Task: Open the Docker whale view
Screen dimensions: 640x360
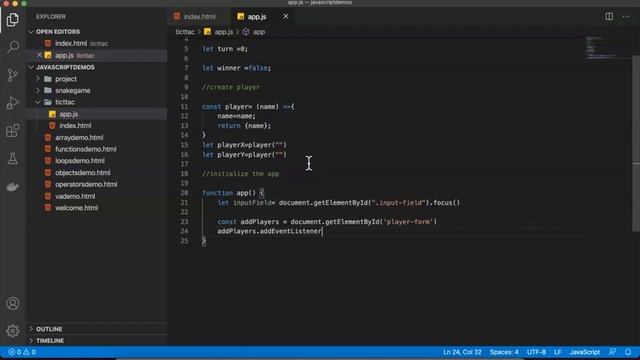Action: tap(13, 187)
